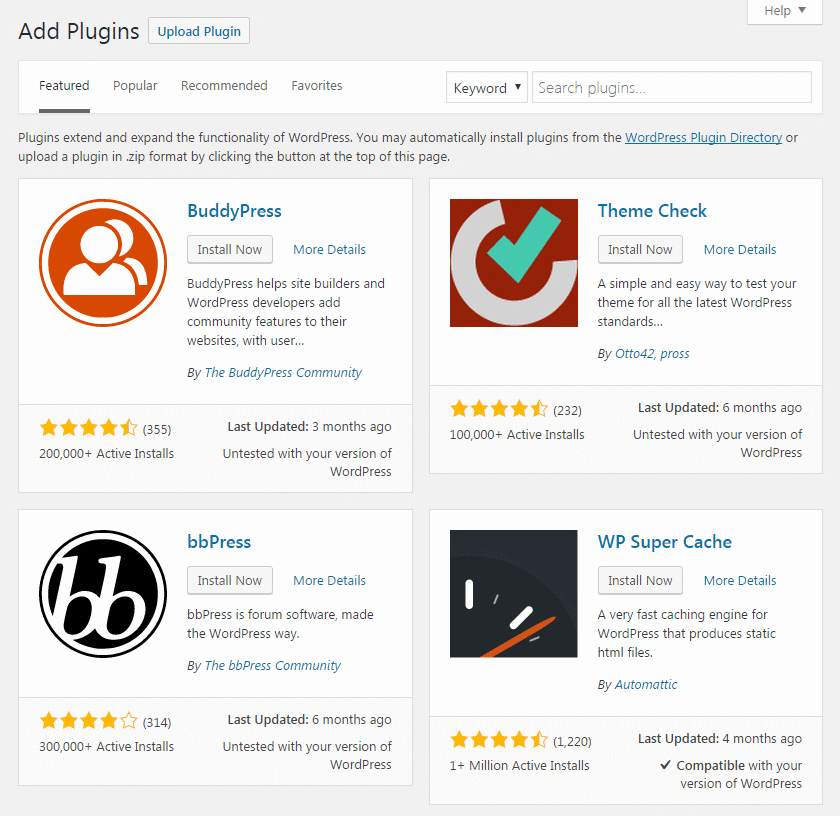
Task: Click the WP Super Cache speedometer logo
Action: [513, 593]
